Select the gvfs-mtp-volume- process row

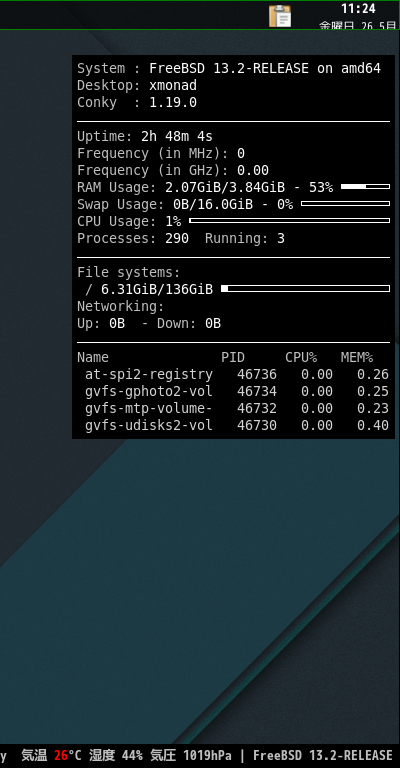[x=237, y=408]
